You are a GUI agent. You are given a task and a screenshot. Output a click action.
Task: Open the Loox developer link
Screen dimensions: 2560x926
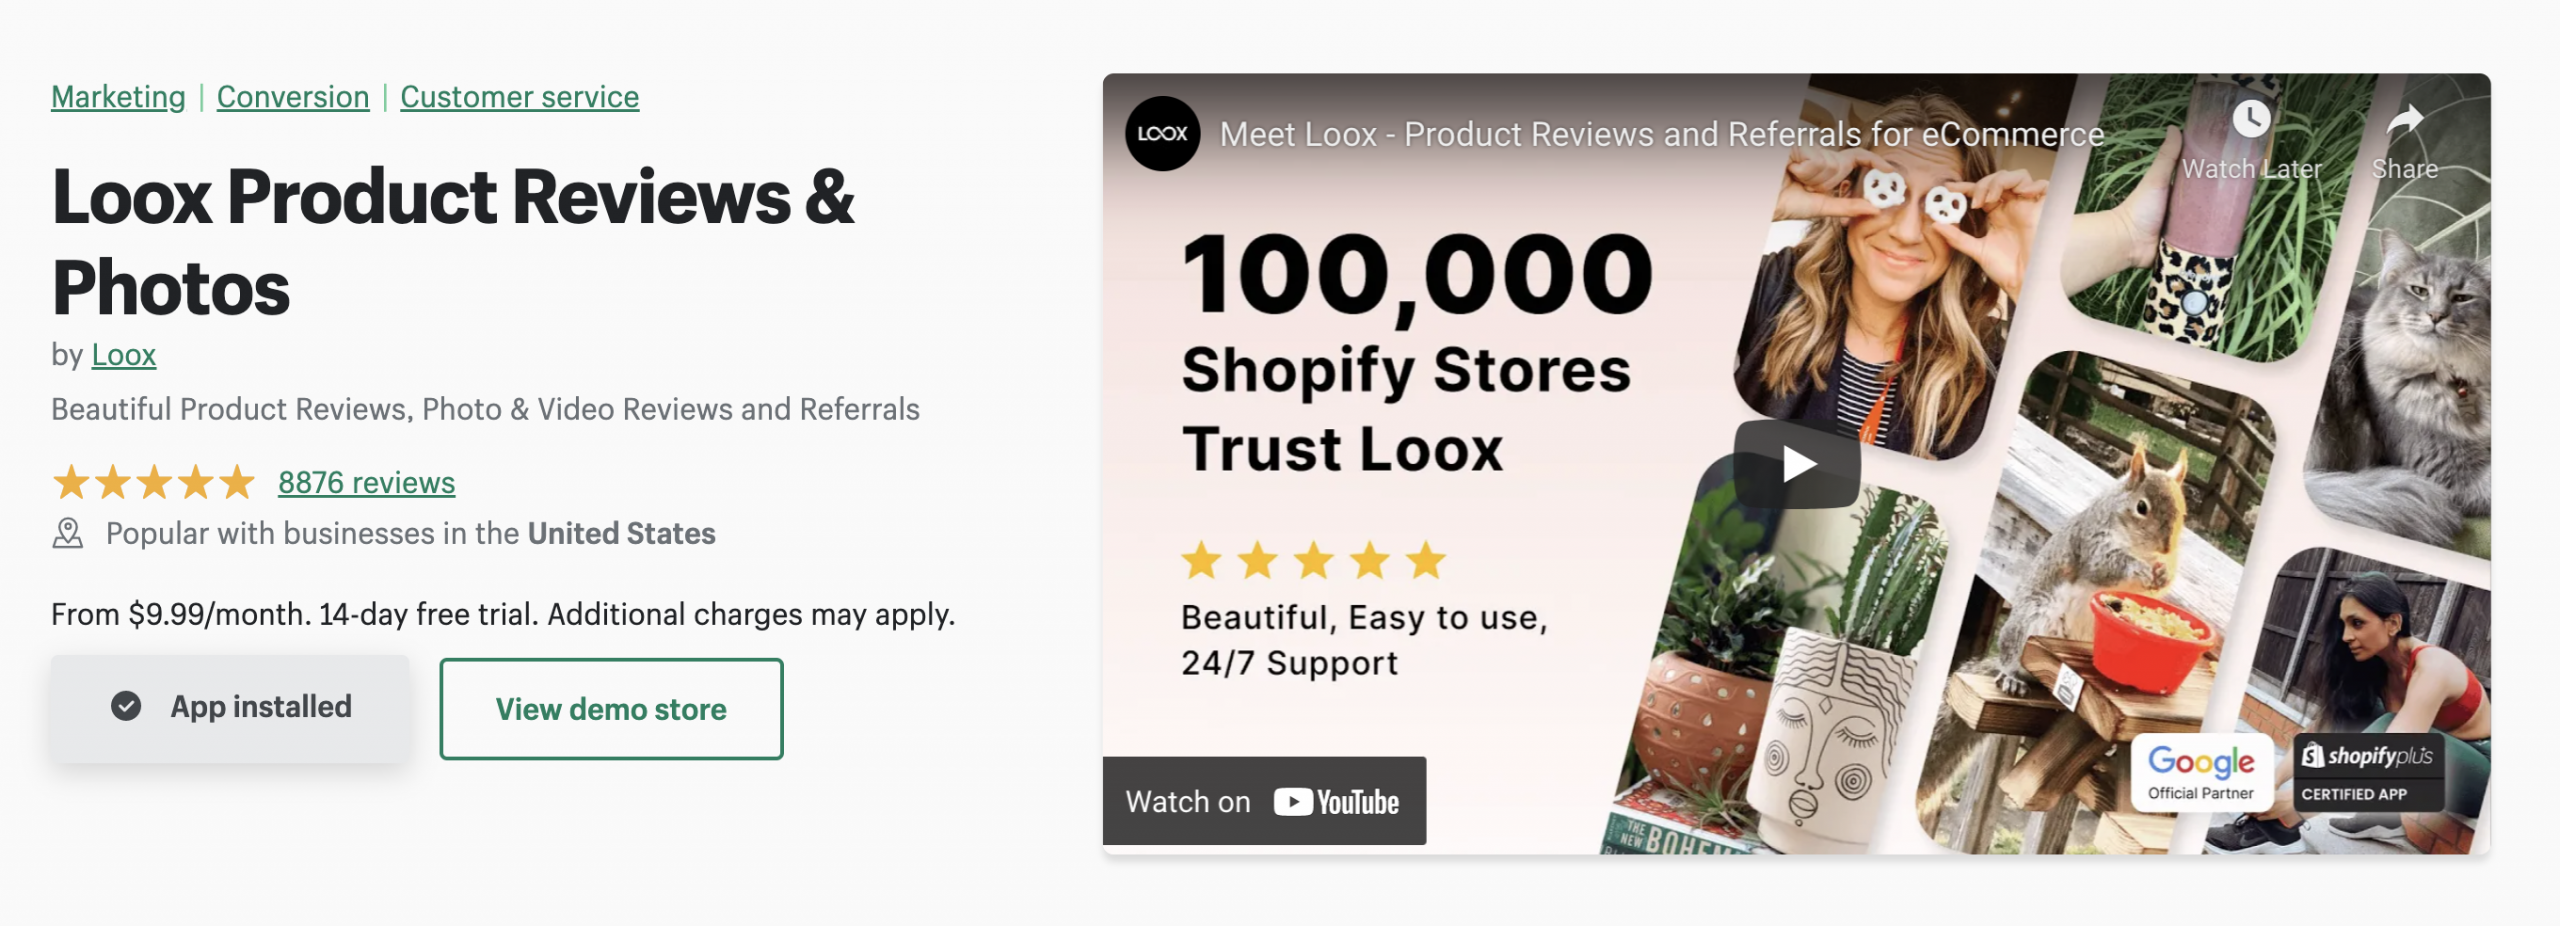[123, 355]
